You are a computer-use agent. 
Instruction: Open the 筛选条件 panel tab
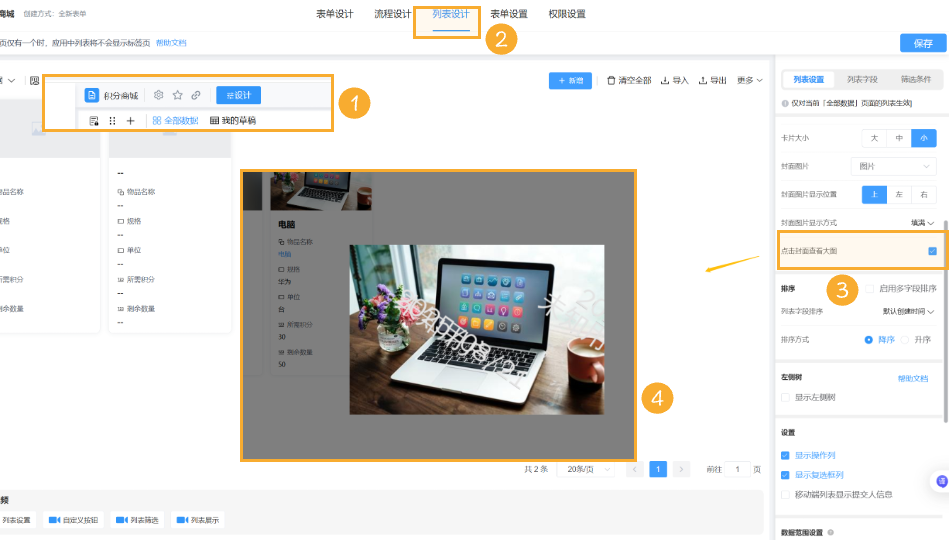(x=915, y=79)
